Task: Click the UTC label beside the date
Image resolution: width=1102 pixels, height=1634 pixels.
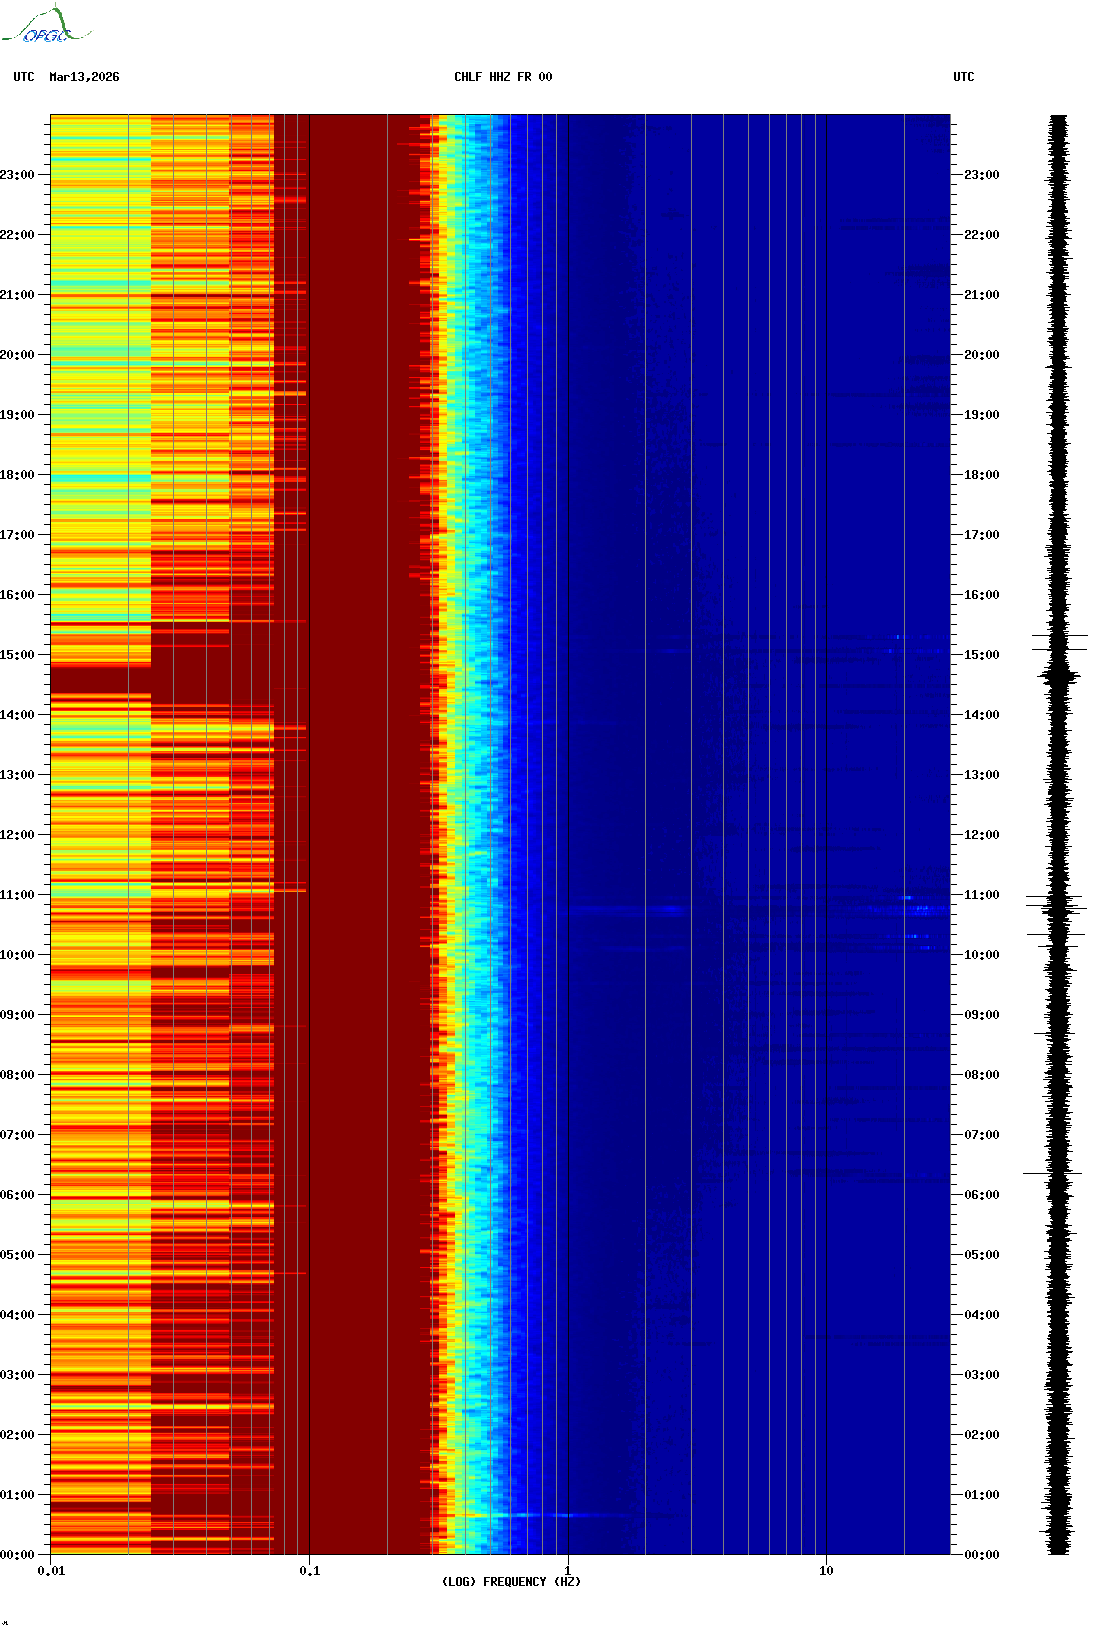Action: coord(24,77)
